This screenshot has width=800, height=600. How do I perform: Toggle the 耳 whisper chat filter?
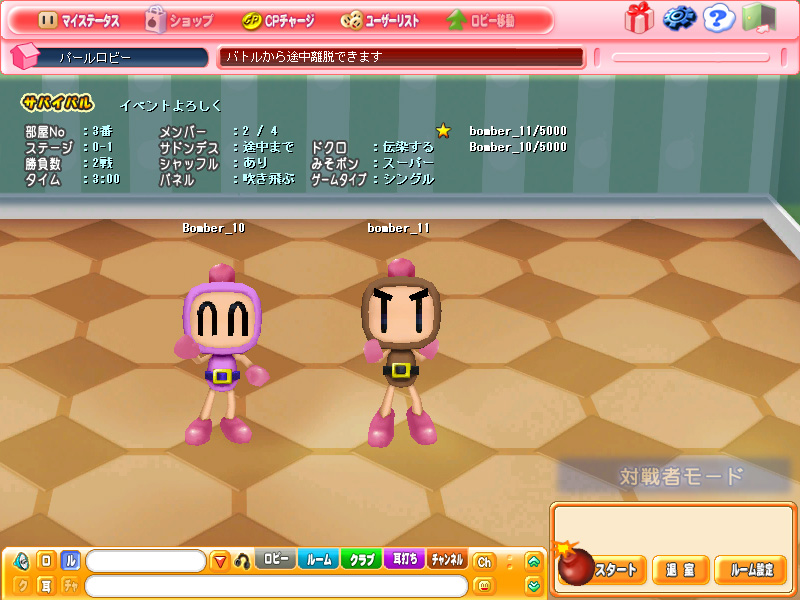pyautogui.click(x=46, y=585)
